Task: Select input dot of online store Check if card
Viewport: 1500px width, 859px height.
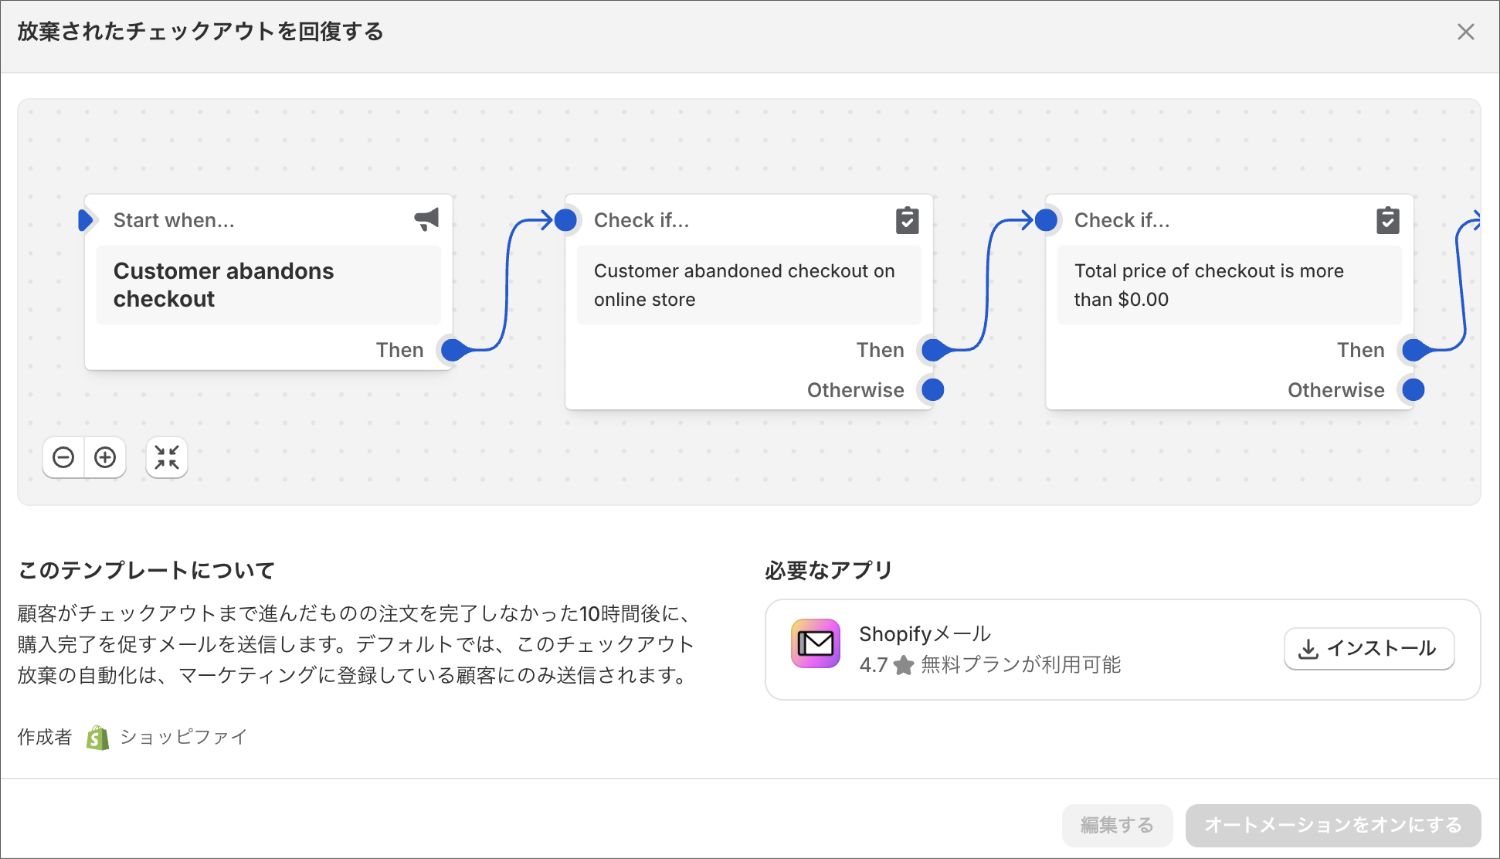Action: click(x=566, y=220)
